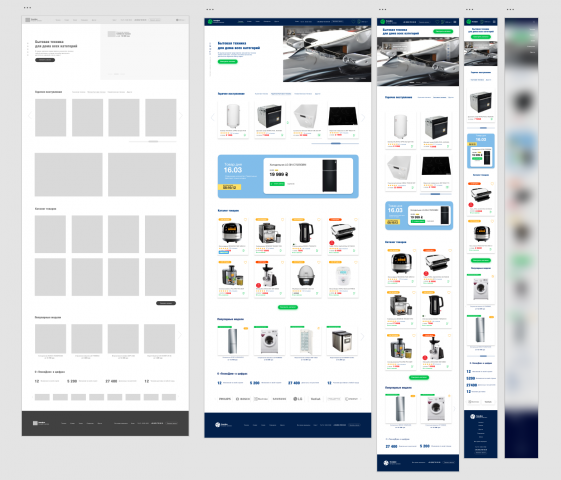The height and width of the screenshot is (480, 561).
Task: Click dark show-more button on wireframe catalog
Action: 166,303
